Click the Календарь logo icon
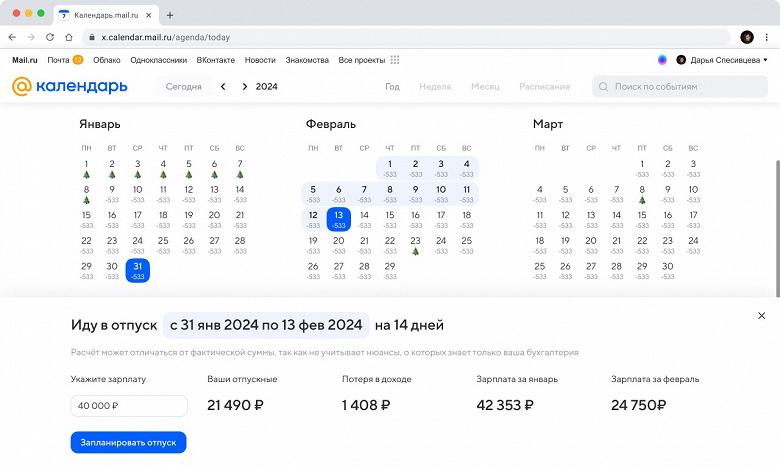 [x=22, y=86]
